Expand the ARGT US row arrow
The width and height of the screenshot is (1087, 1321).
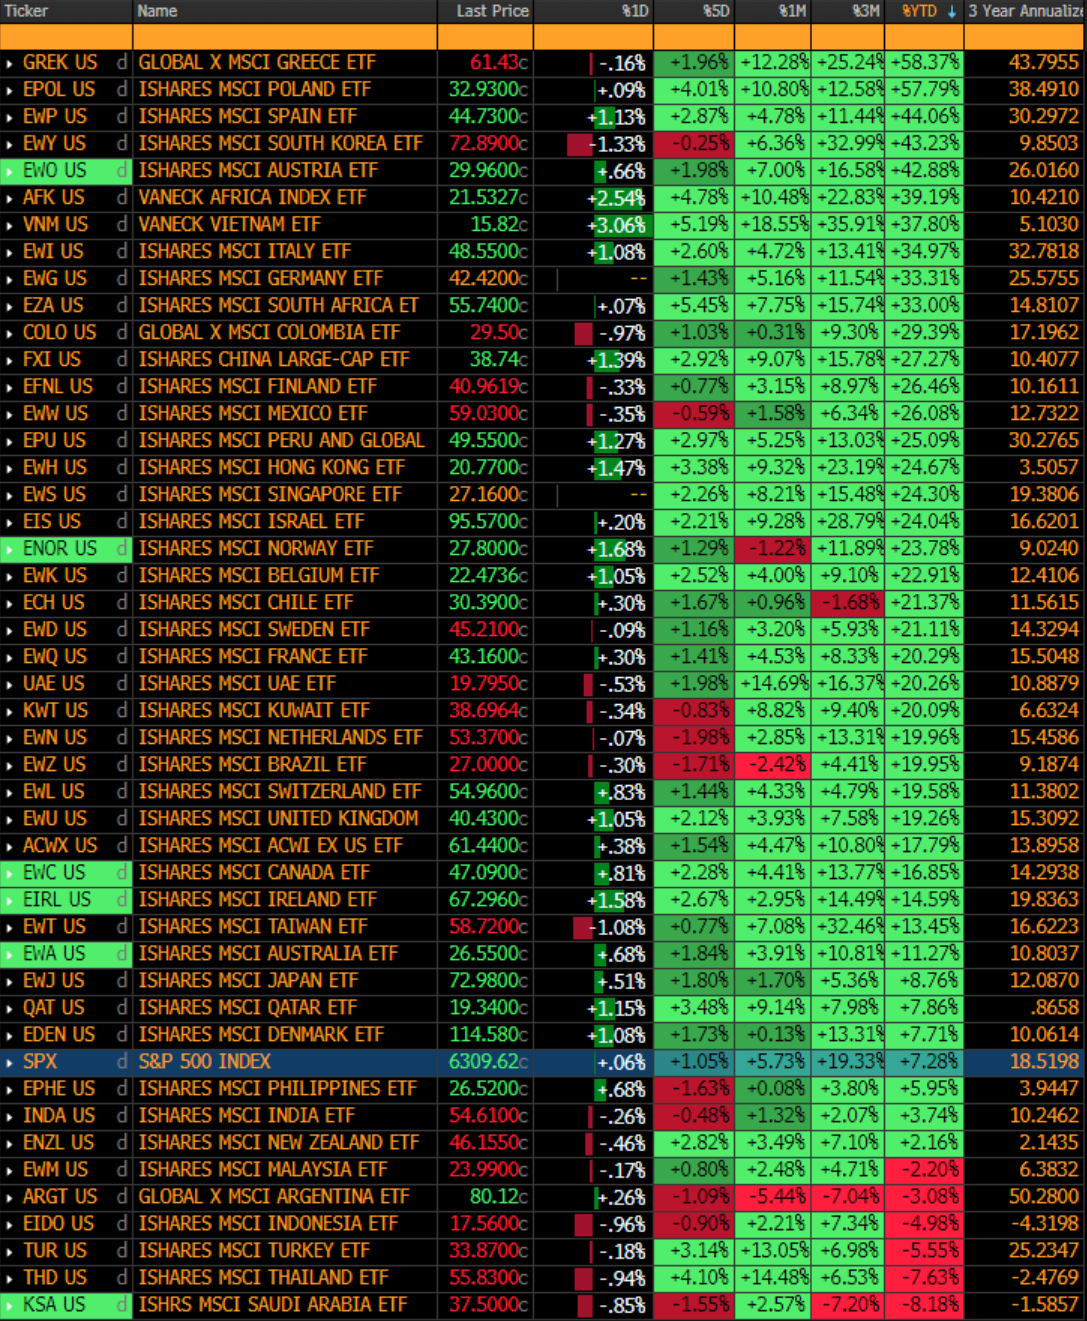tap(9, 1197)
